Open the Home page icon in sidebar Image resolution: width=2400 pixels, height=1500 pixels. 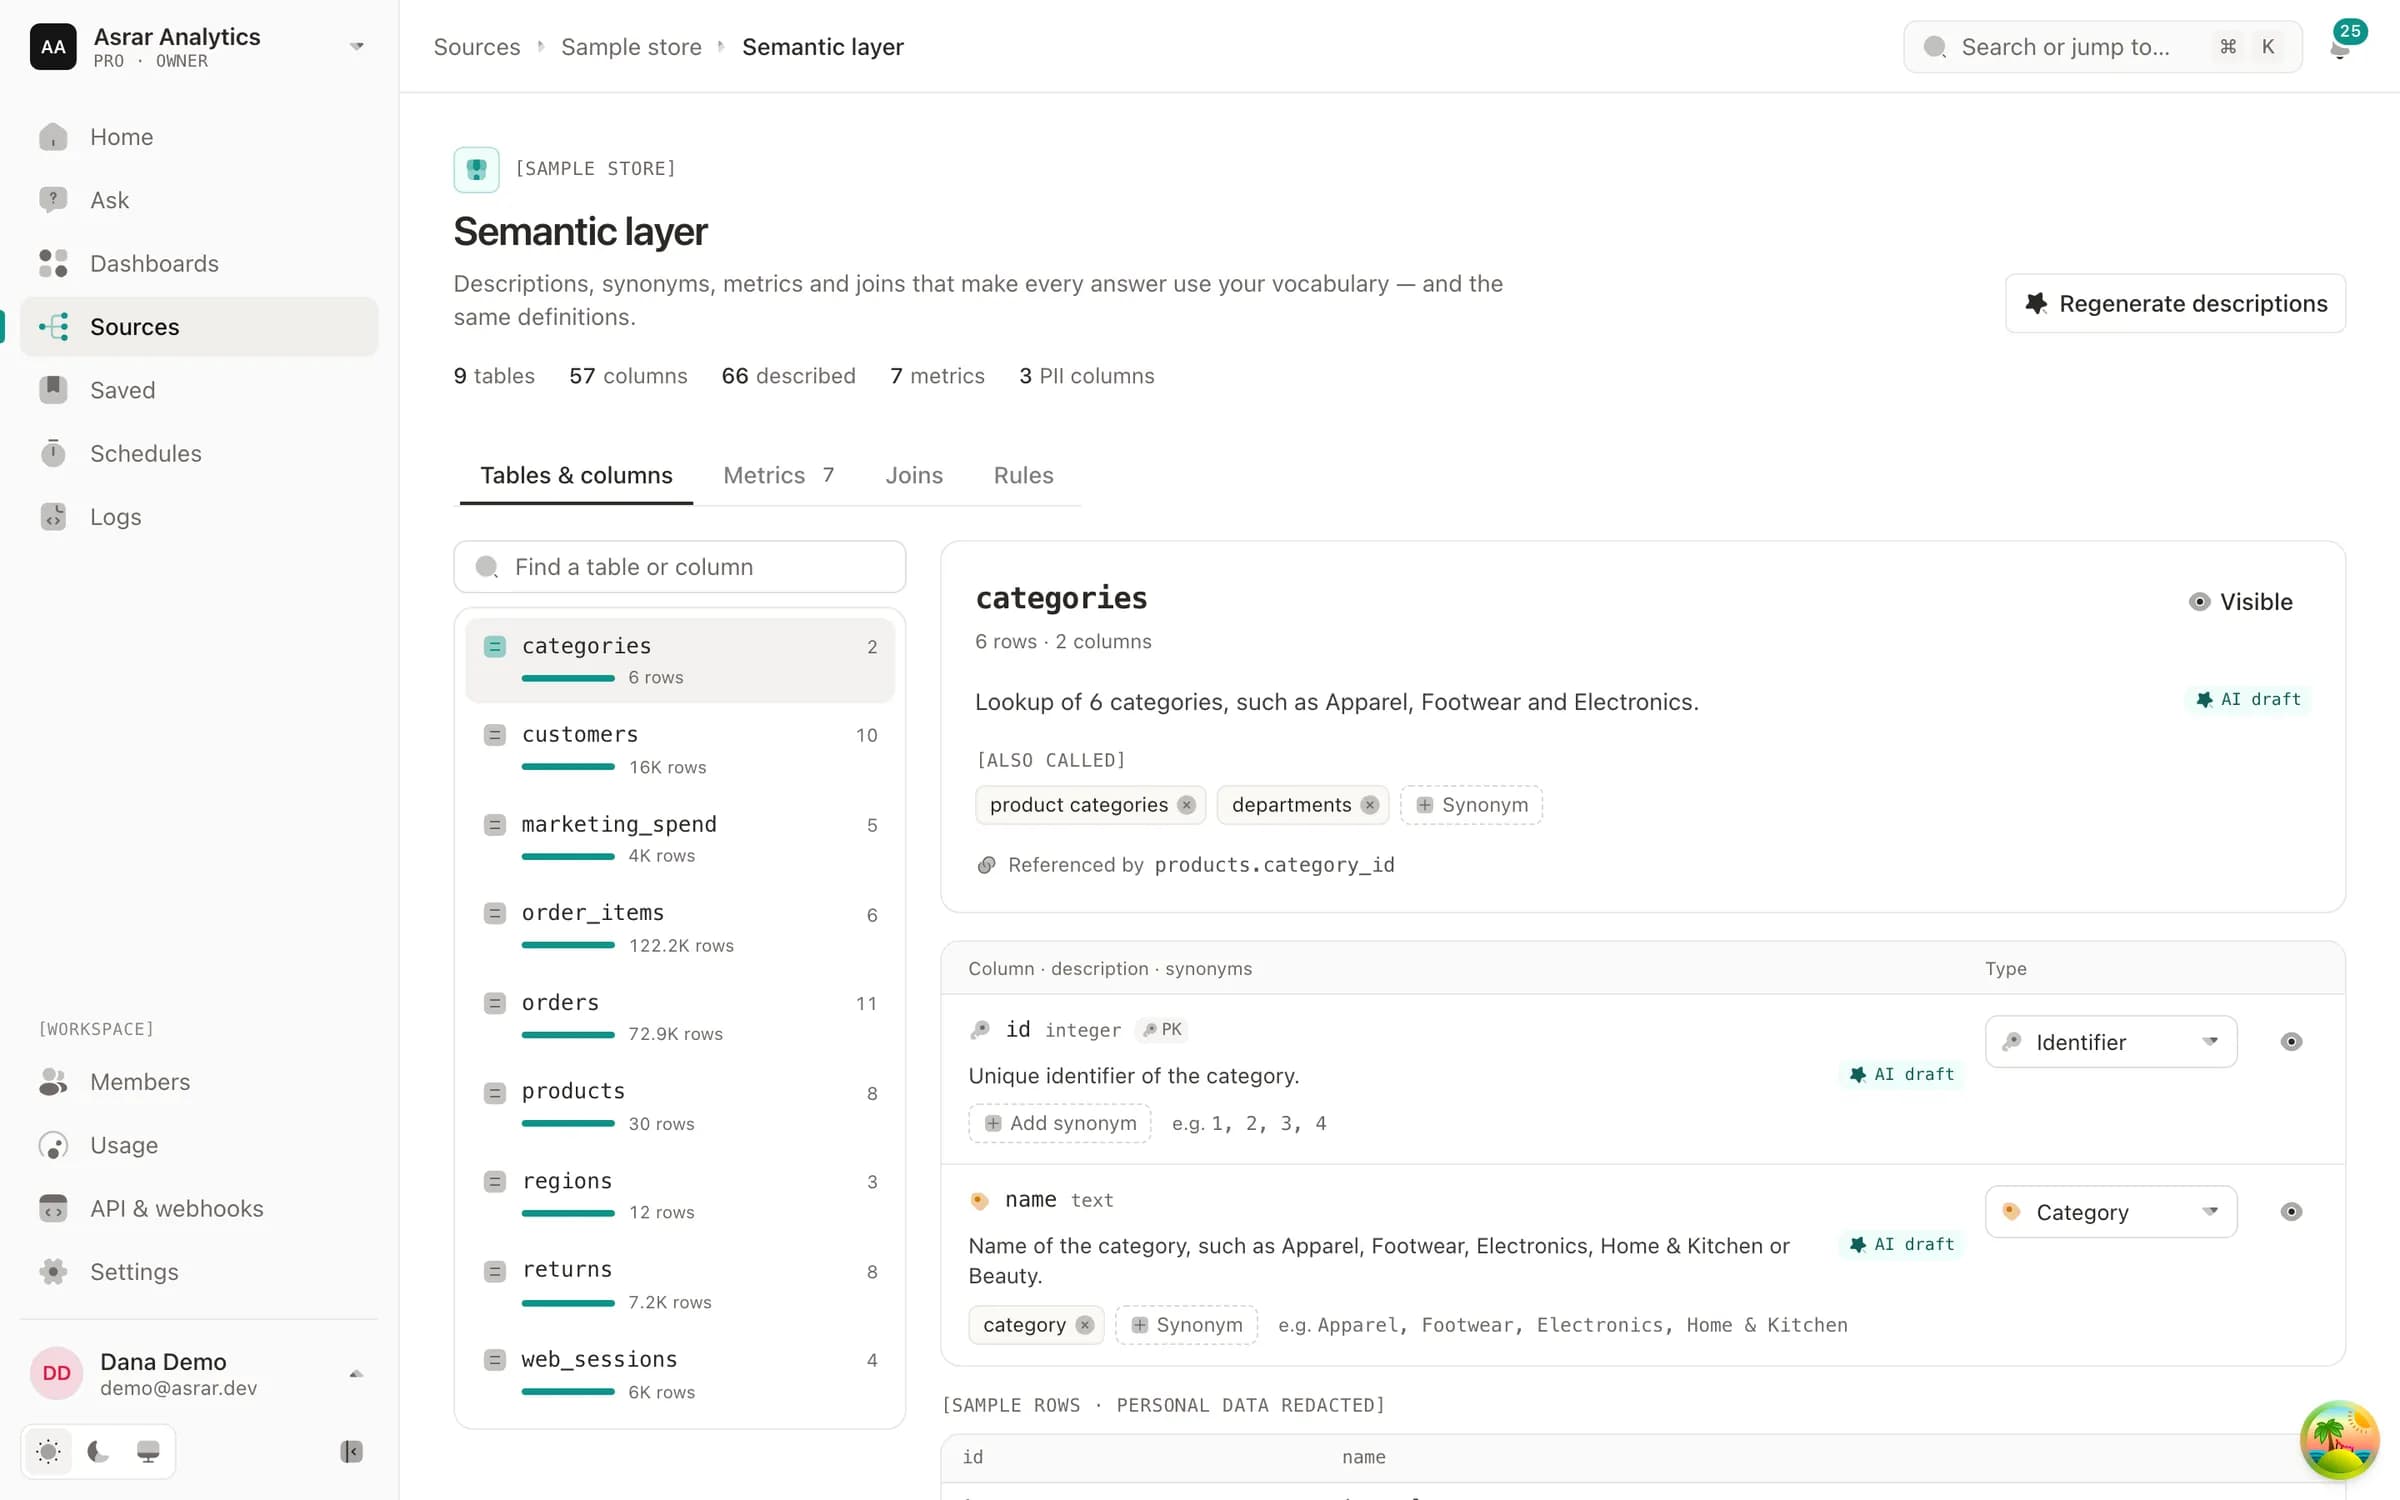click(53, 137)
